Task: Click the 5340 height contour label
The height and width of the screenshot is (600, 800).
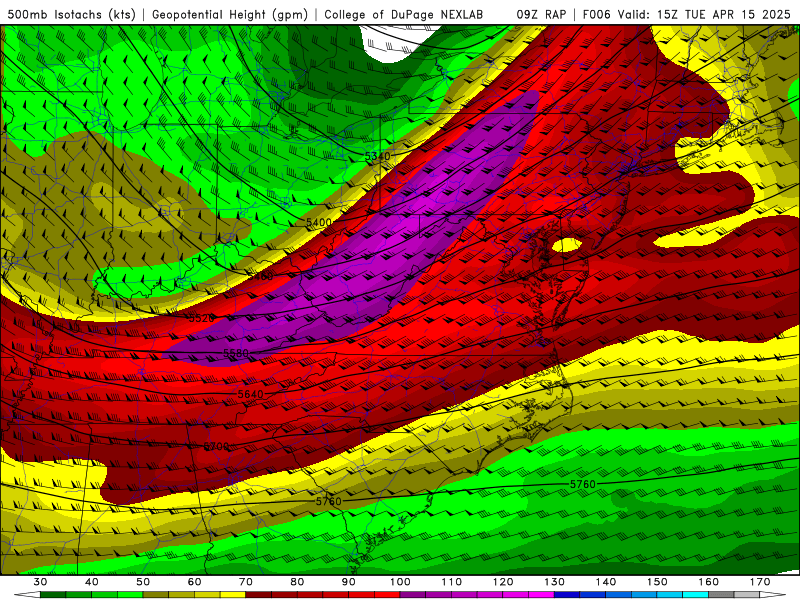Action: pos(378,156)
